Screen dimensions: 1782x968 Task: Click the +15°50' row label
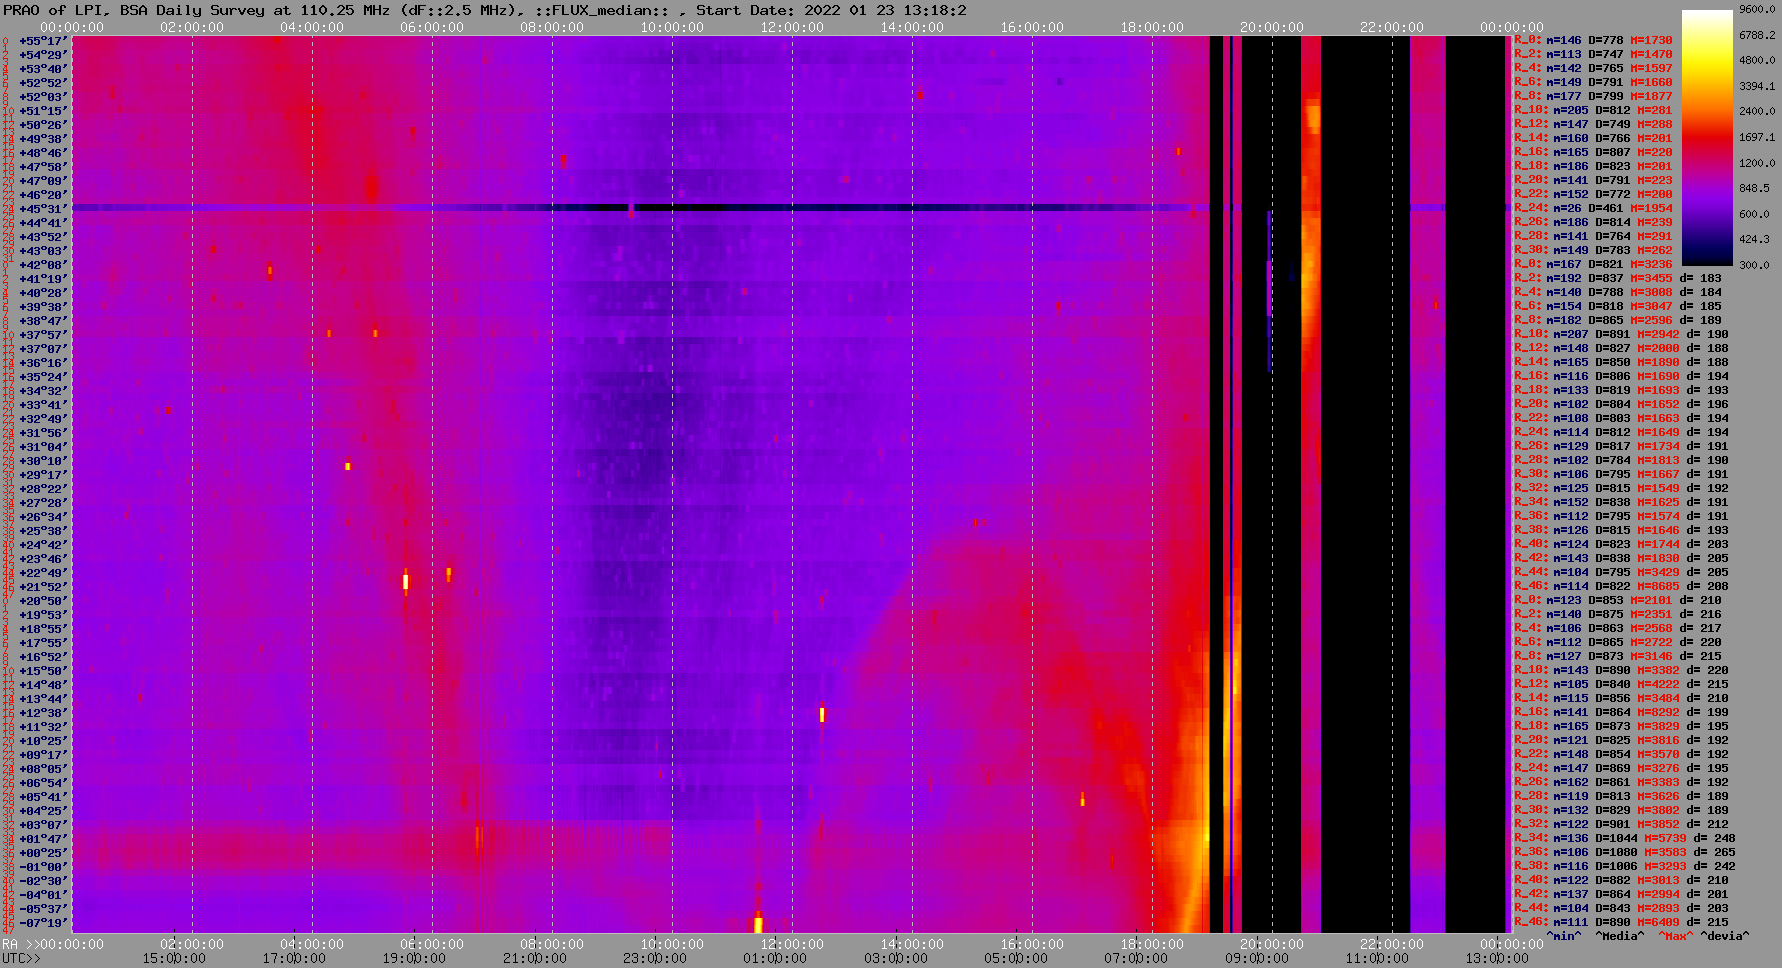(43, 671)
